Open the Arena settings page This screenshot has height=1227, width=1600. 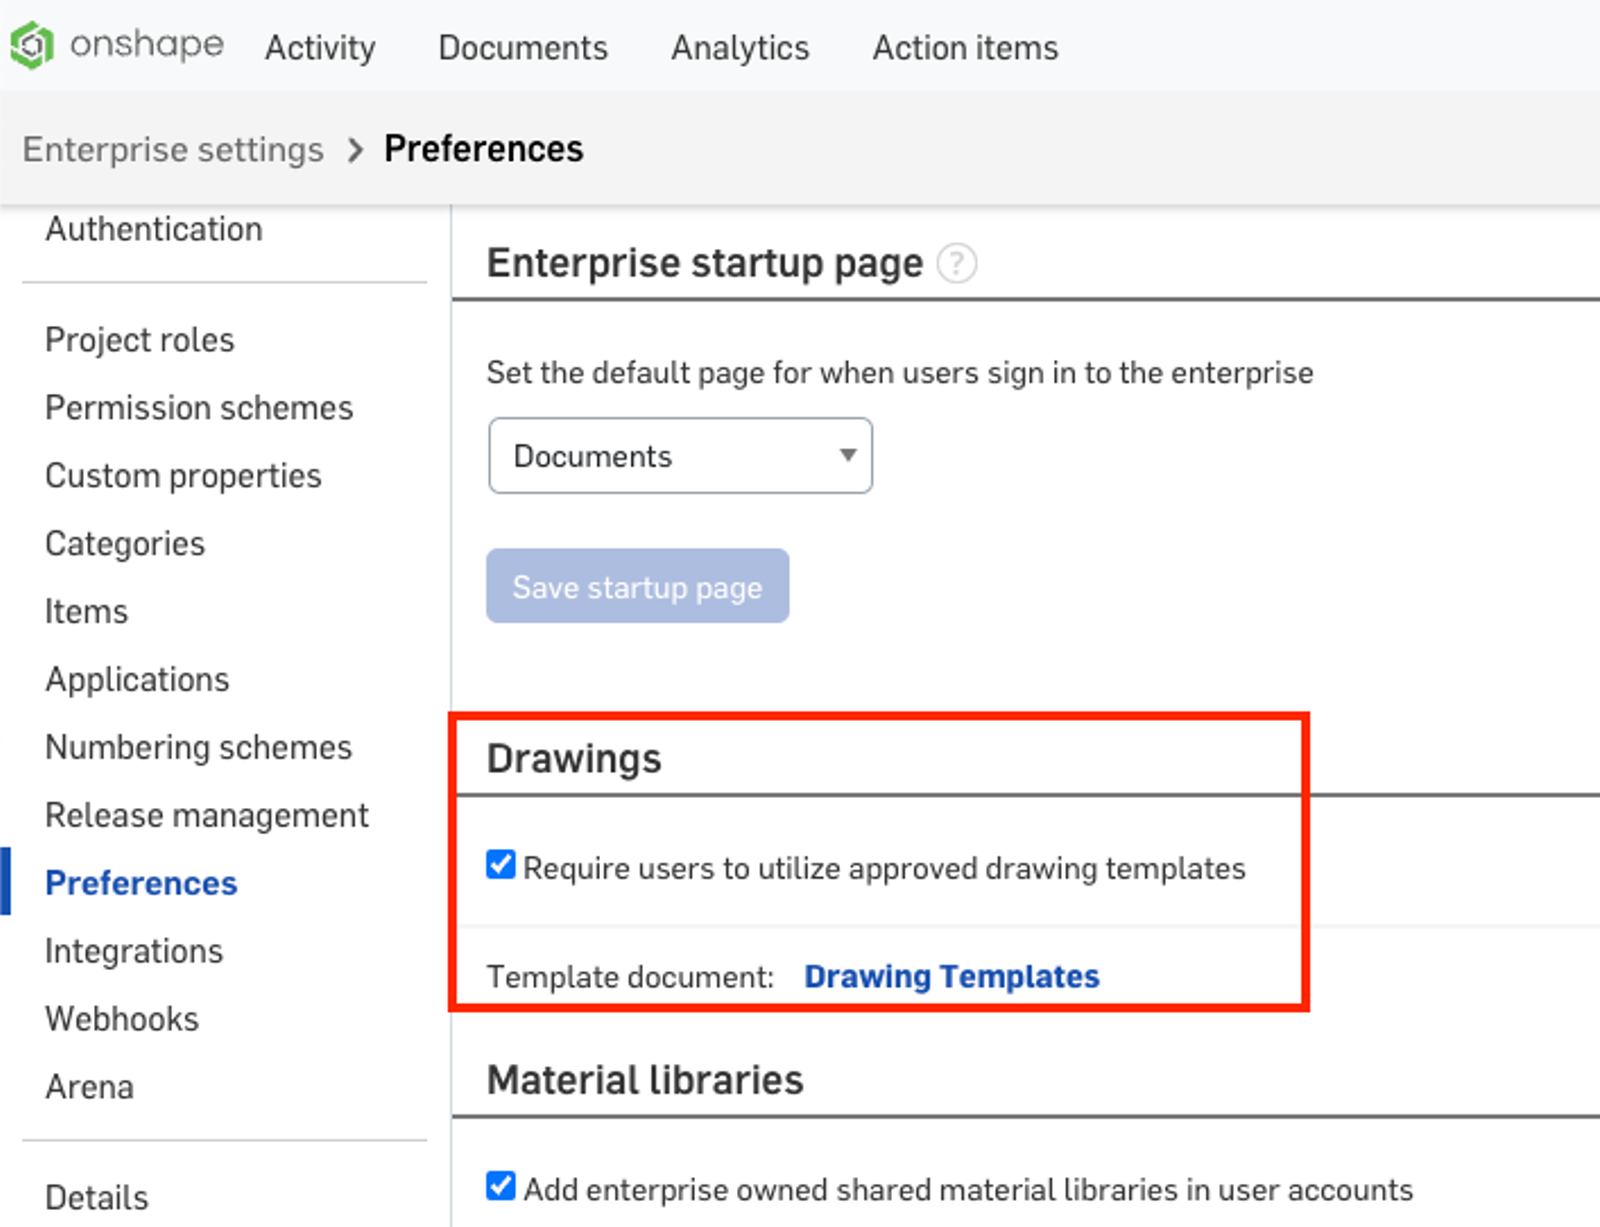click(89, 1087)
